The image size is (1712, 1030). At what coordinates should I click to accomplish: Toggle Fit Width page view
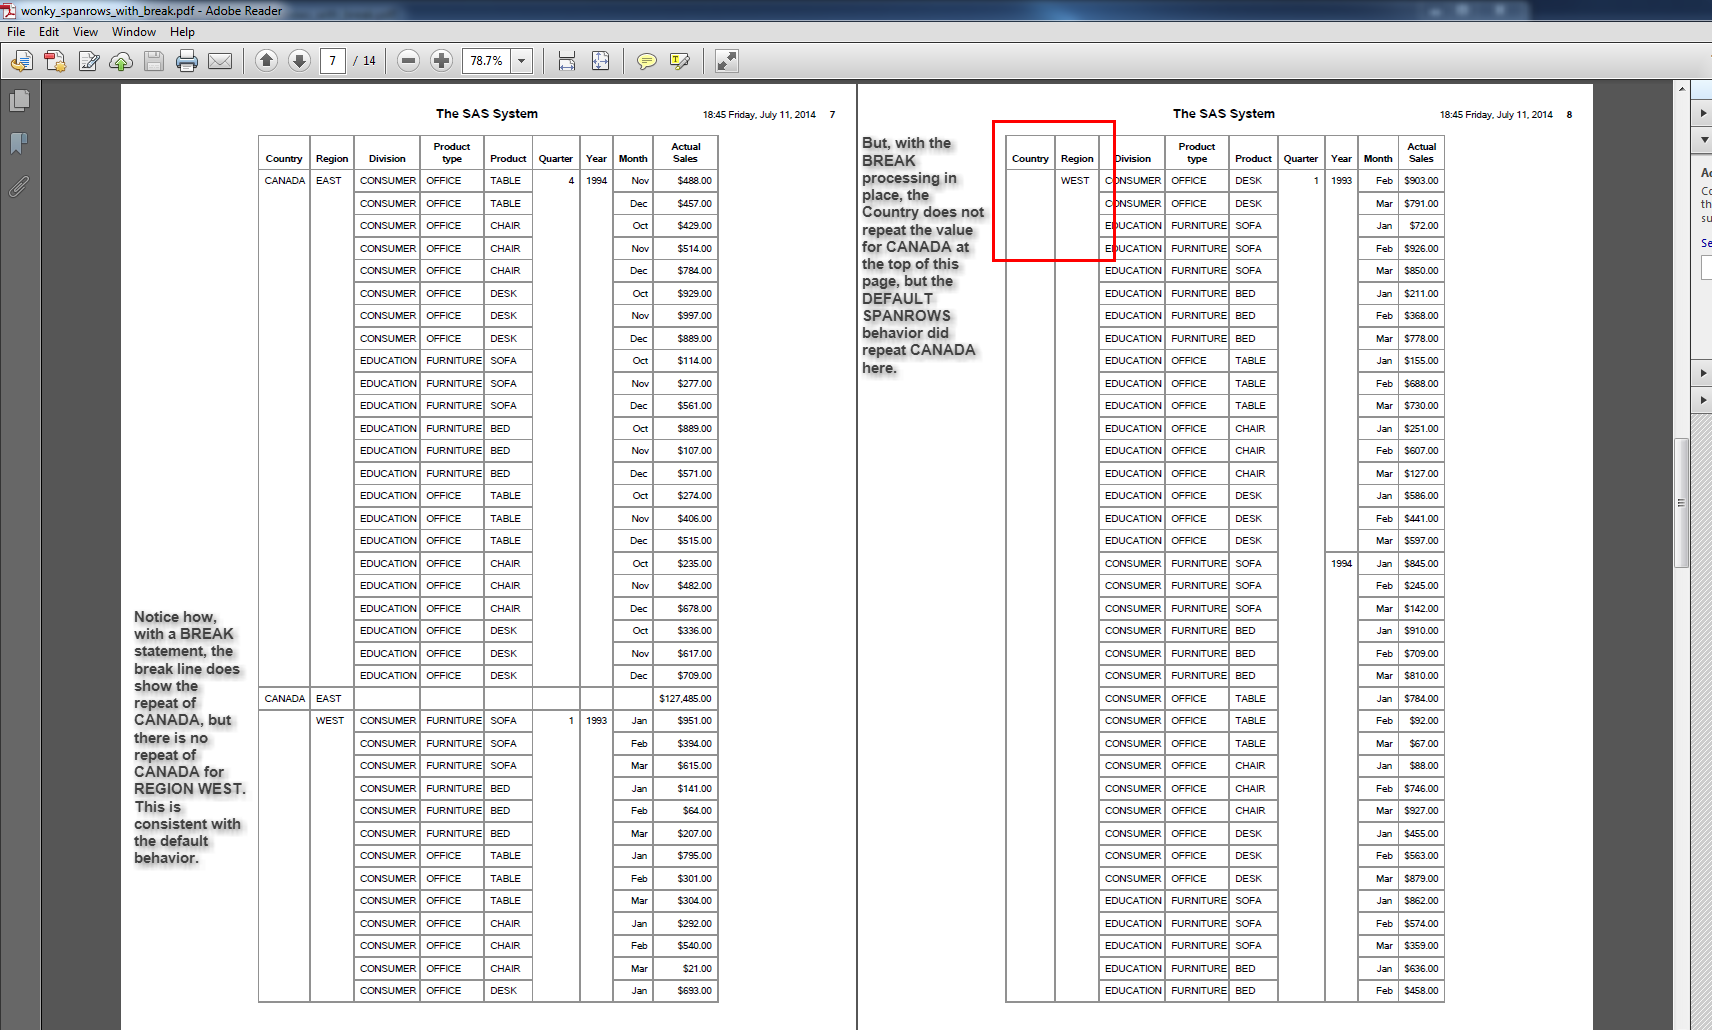click(x=566, y=61)
